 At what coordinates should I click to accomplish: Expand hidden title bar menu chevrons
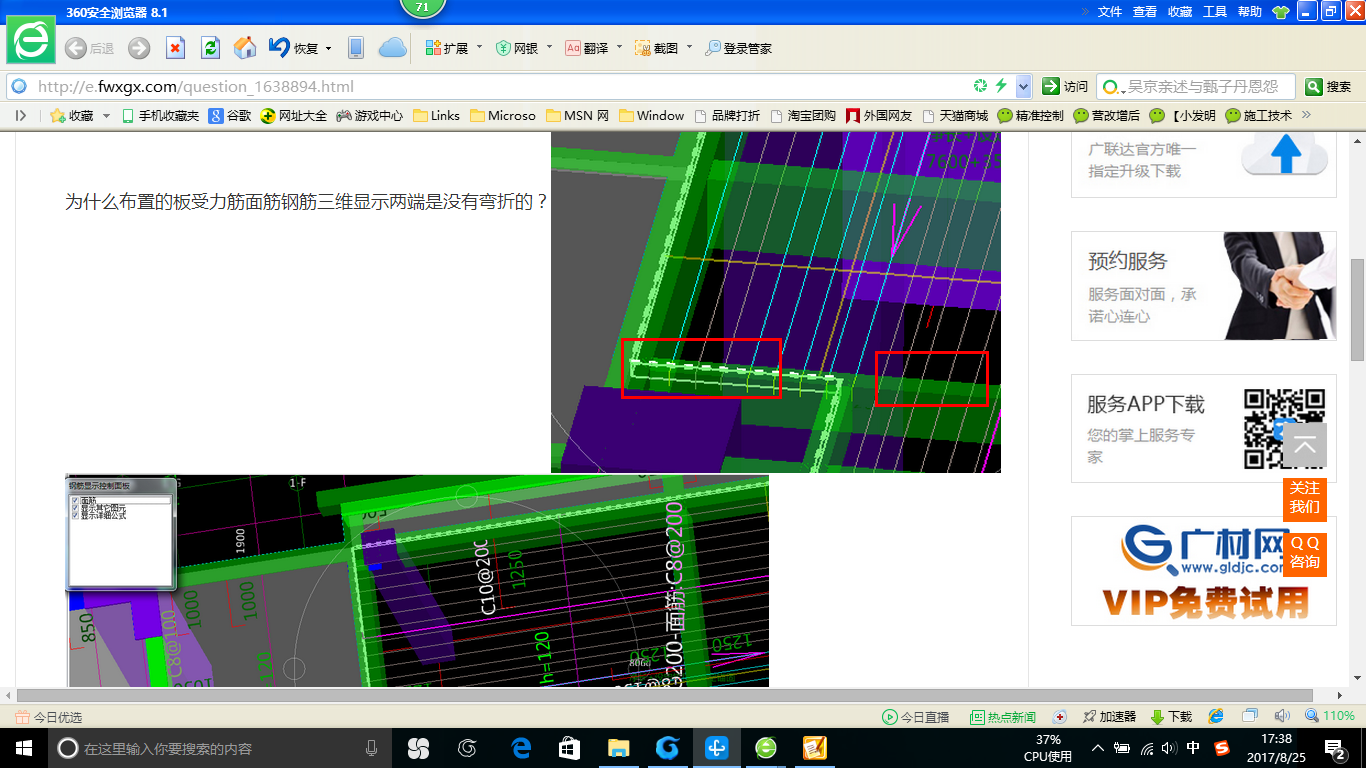(1085, 12)
